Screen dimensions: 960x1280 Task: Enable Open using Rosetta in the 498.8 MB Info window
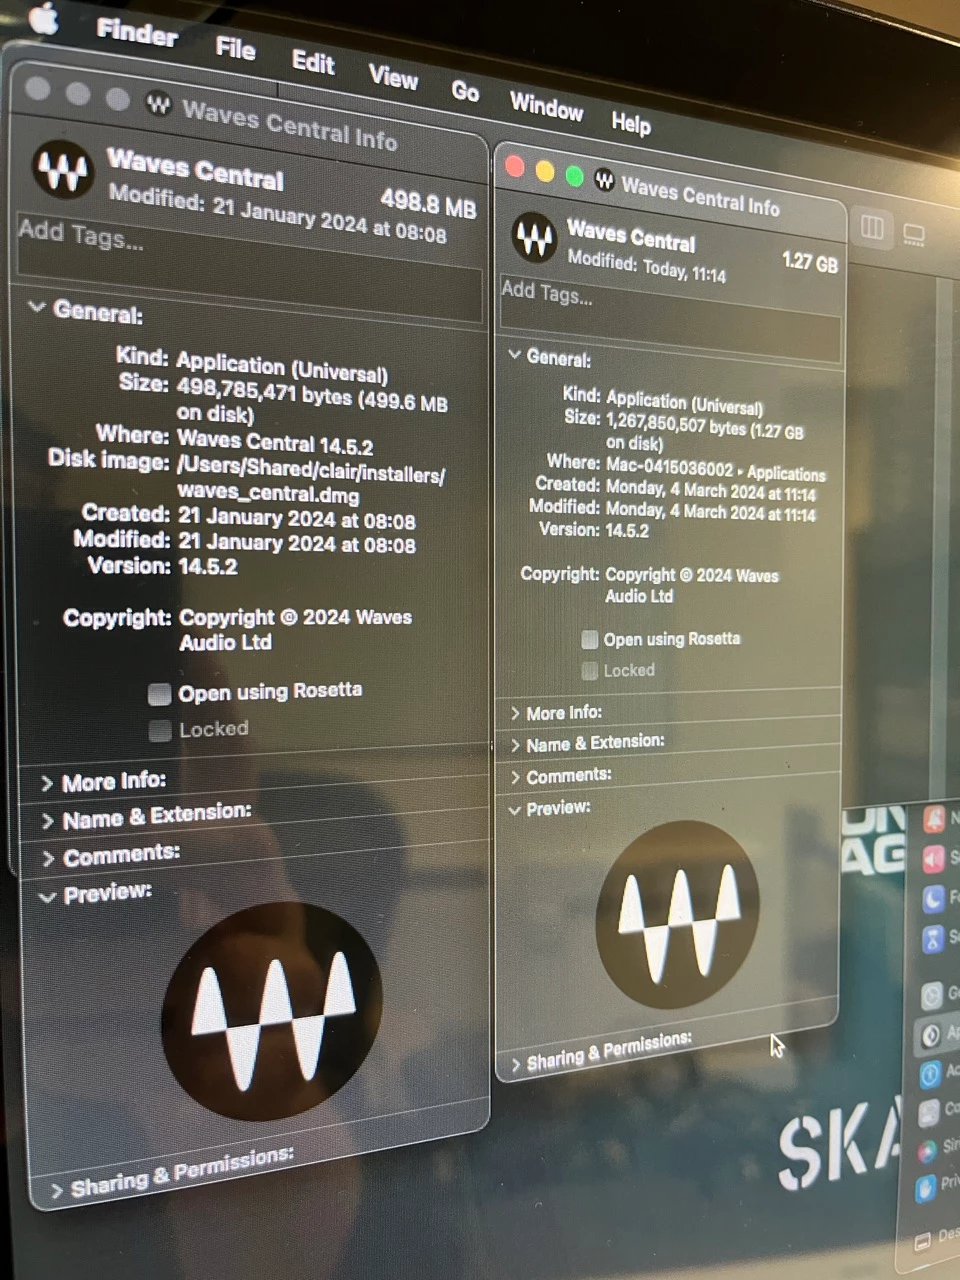[x=159, y=694]
